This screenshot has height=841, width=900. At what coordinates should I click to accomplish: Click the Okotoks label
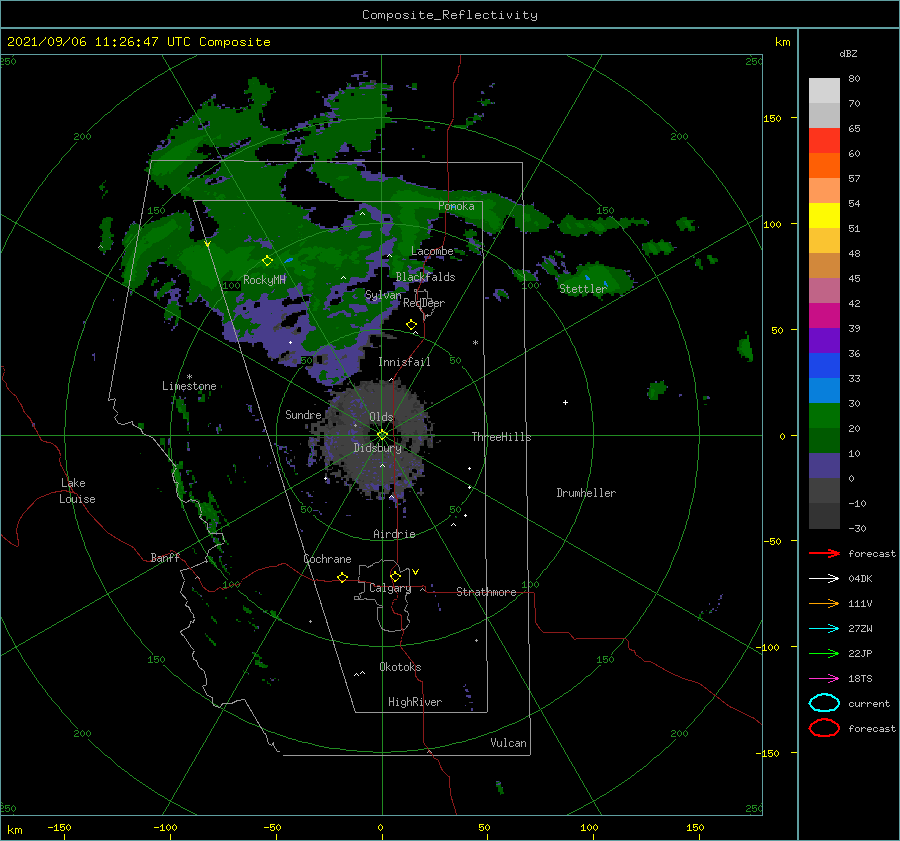[x=400, y=667]
